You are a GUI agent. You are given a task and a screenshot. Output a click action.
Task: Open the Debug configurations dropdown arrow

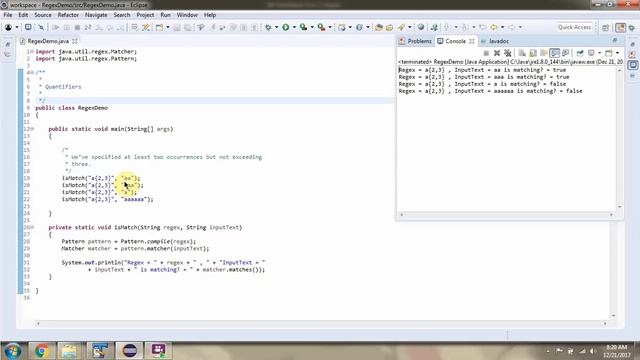(276, 27)
